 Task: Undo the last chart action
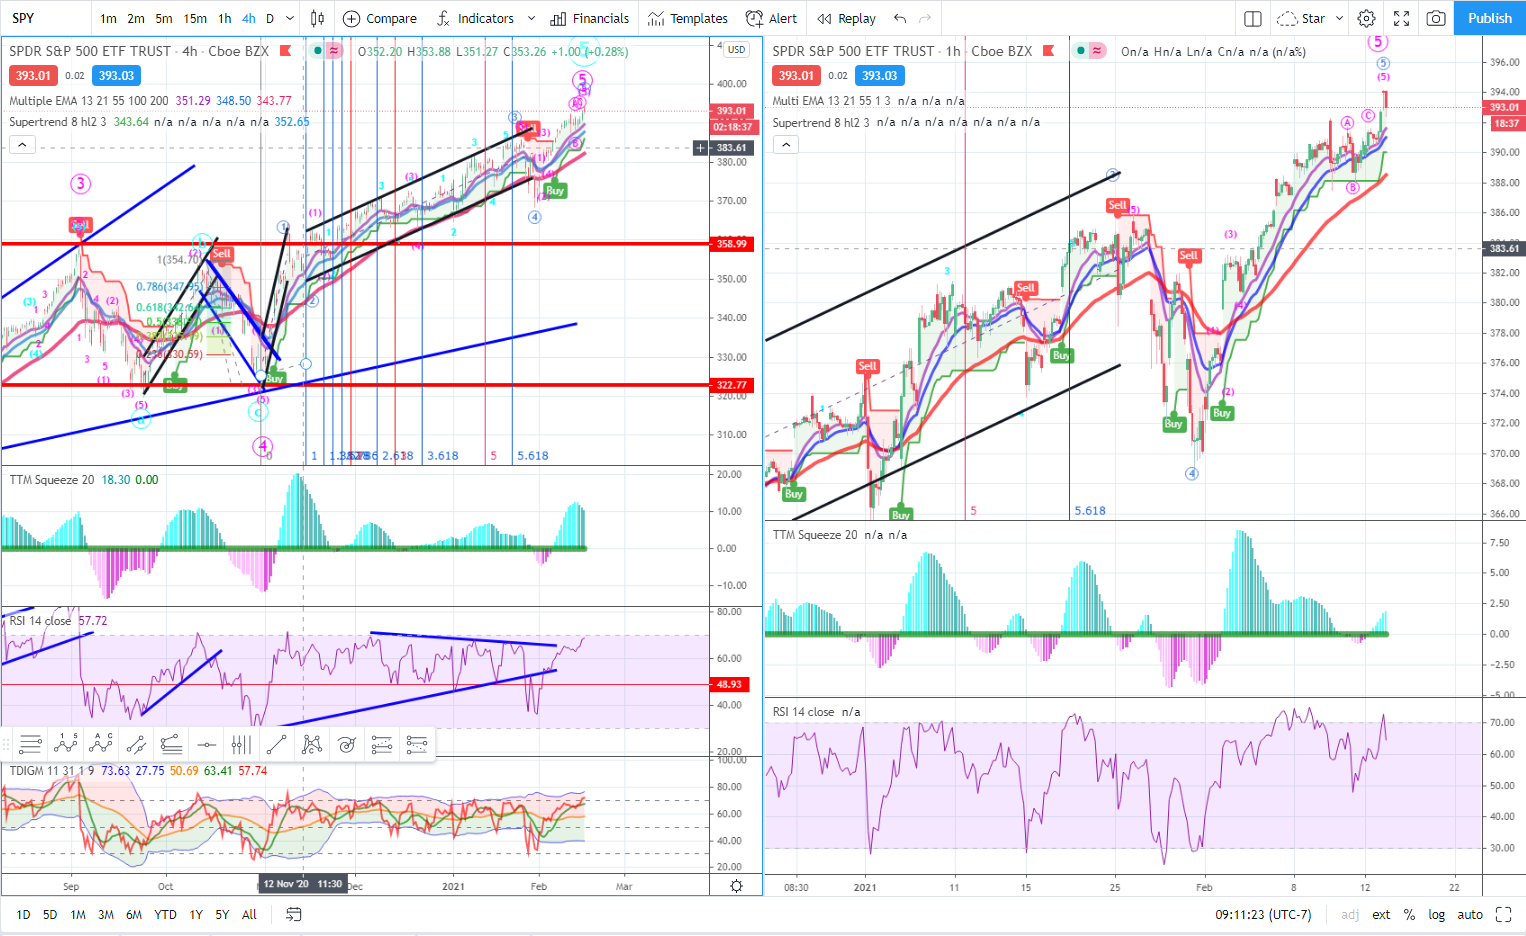(900, 18)
